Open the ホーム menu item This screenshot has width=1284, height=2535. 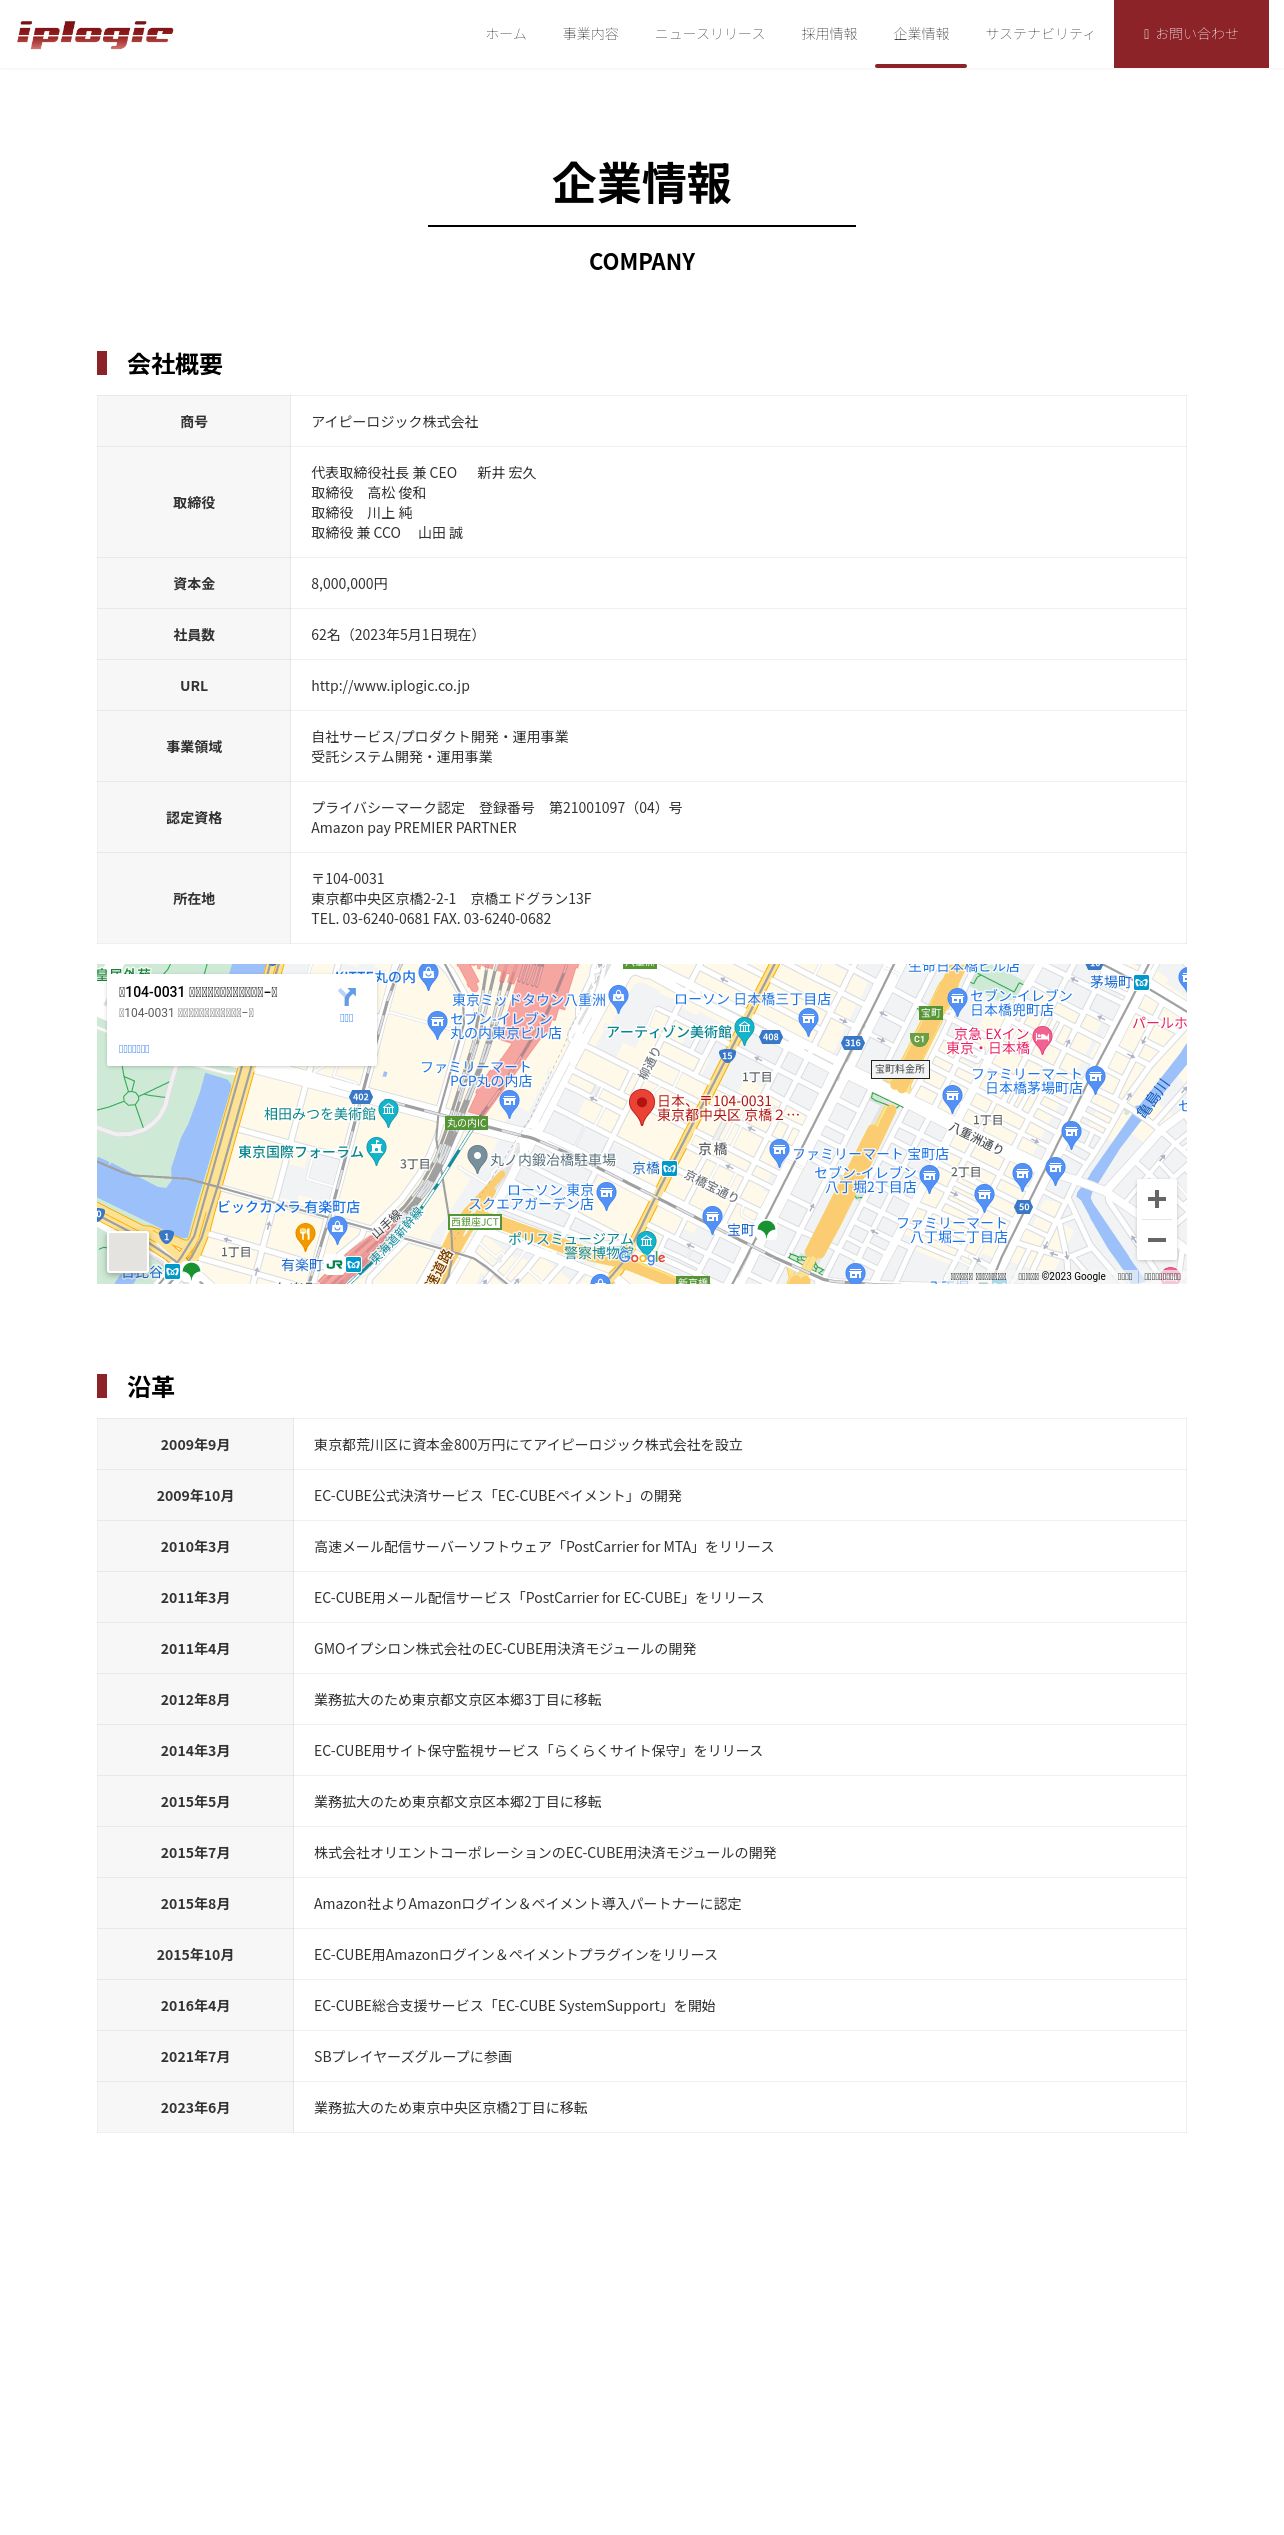click(506, 34)
